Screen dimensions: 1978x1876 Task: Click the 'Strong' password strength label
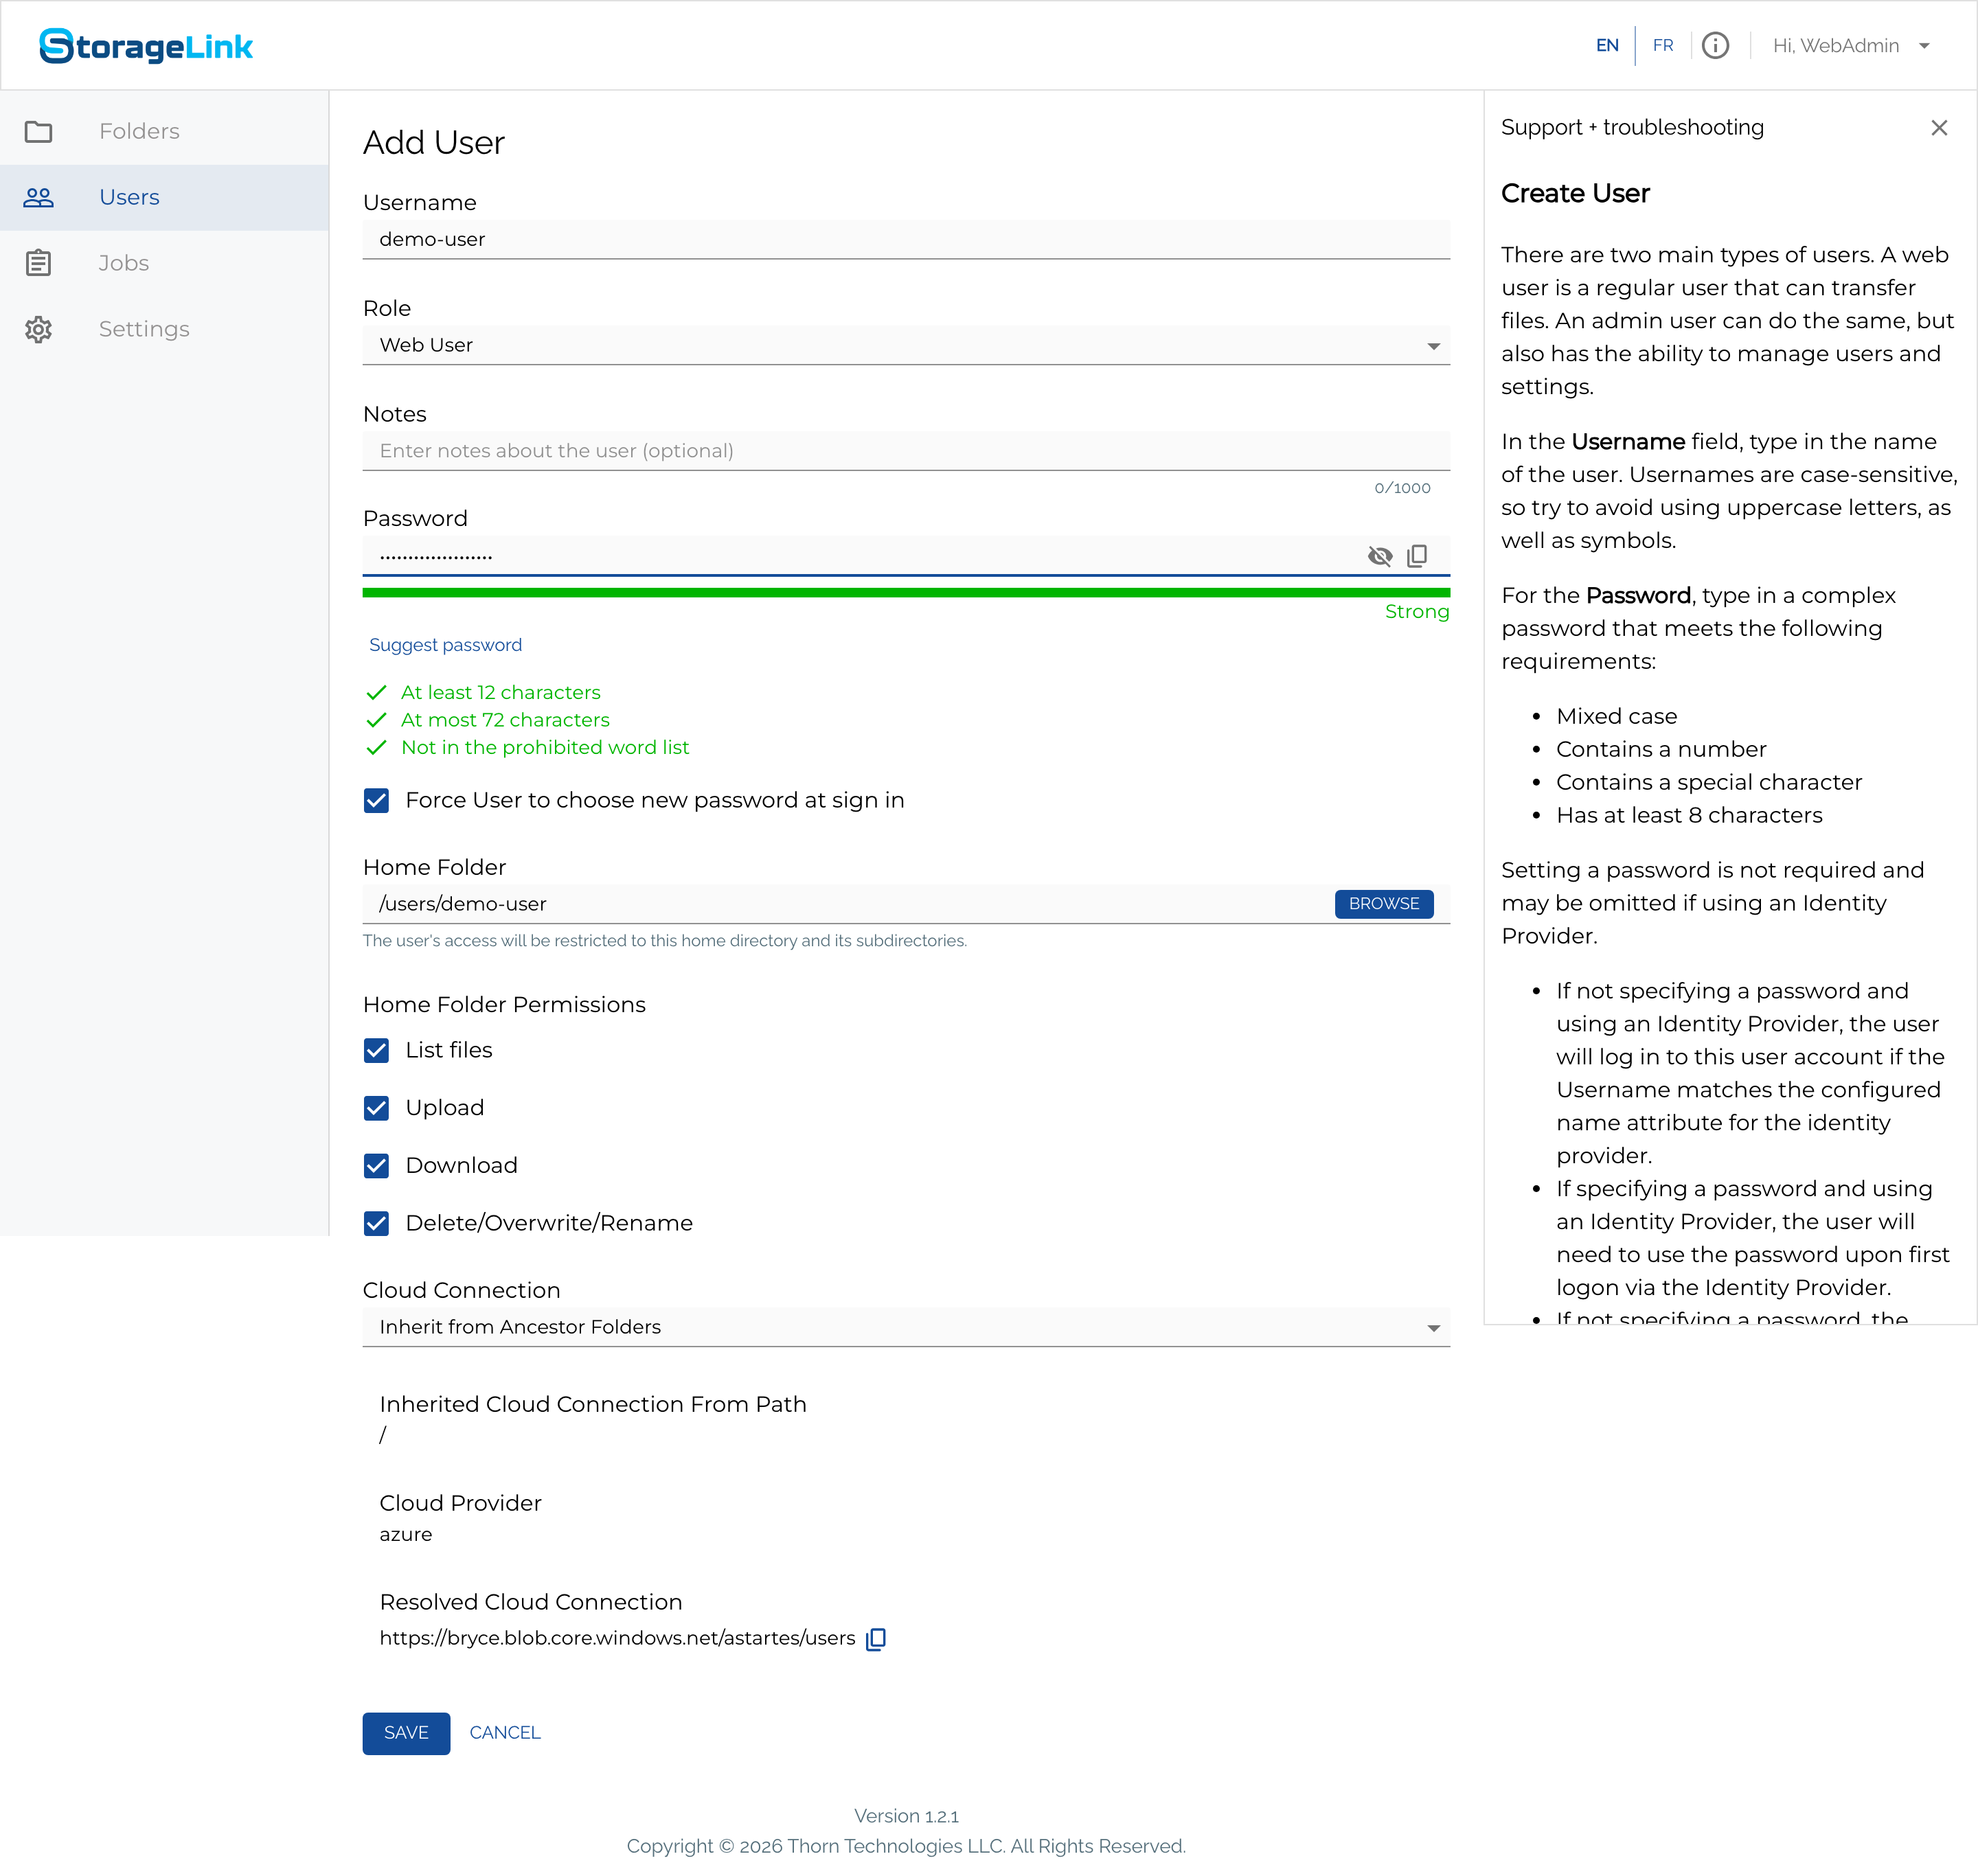coord(1417,612)
